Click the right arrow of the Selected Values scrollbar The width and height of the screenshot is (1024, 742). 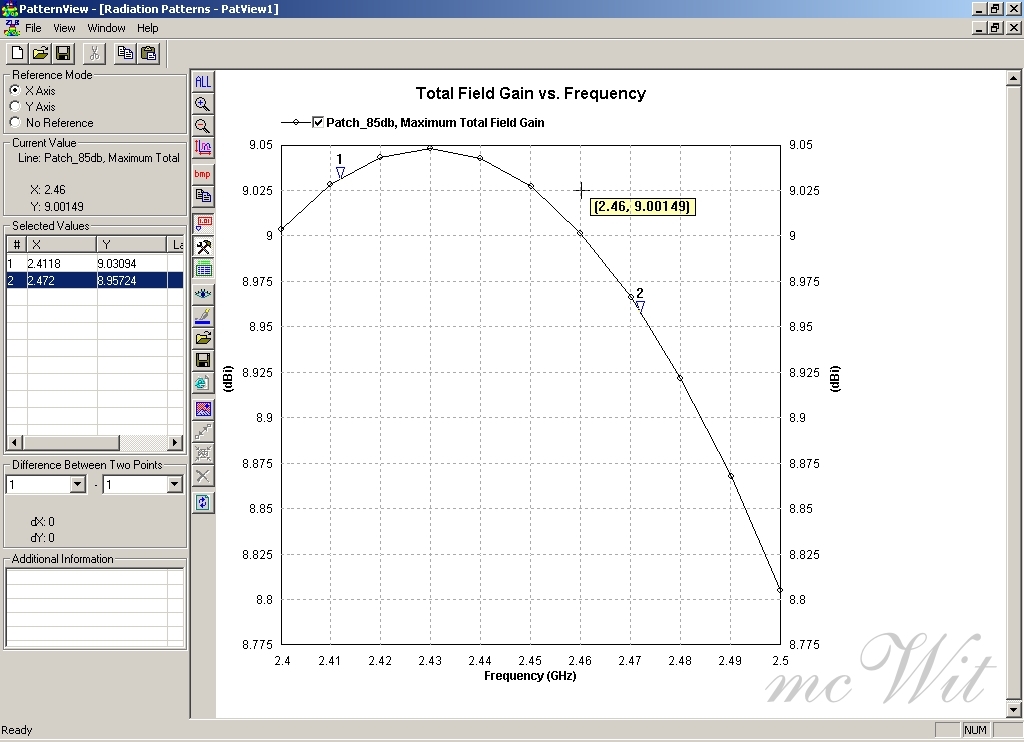(x=175, y=442)
